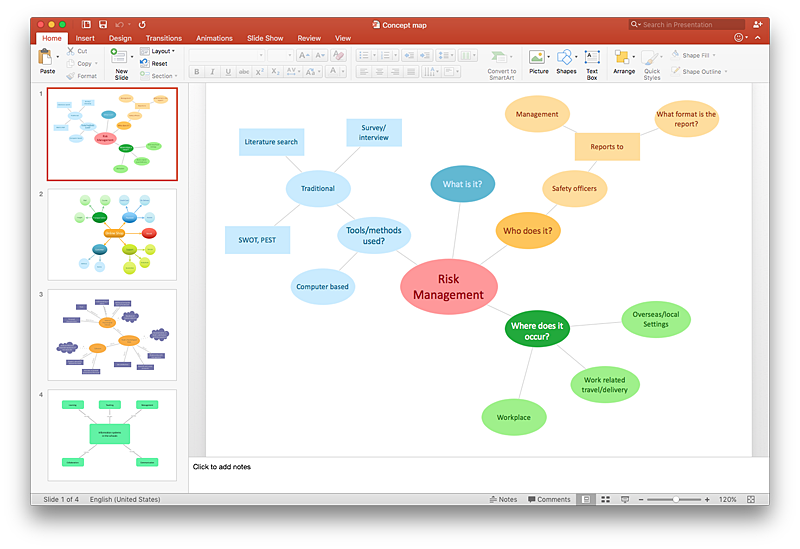Screen dimensions: 800x549
Task: Select slide 4 thumbnail
Action: pos(112,435)
